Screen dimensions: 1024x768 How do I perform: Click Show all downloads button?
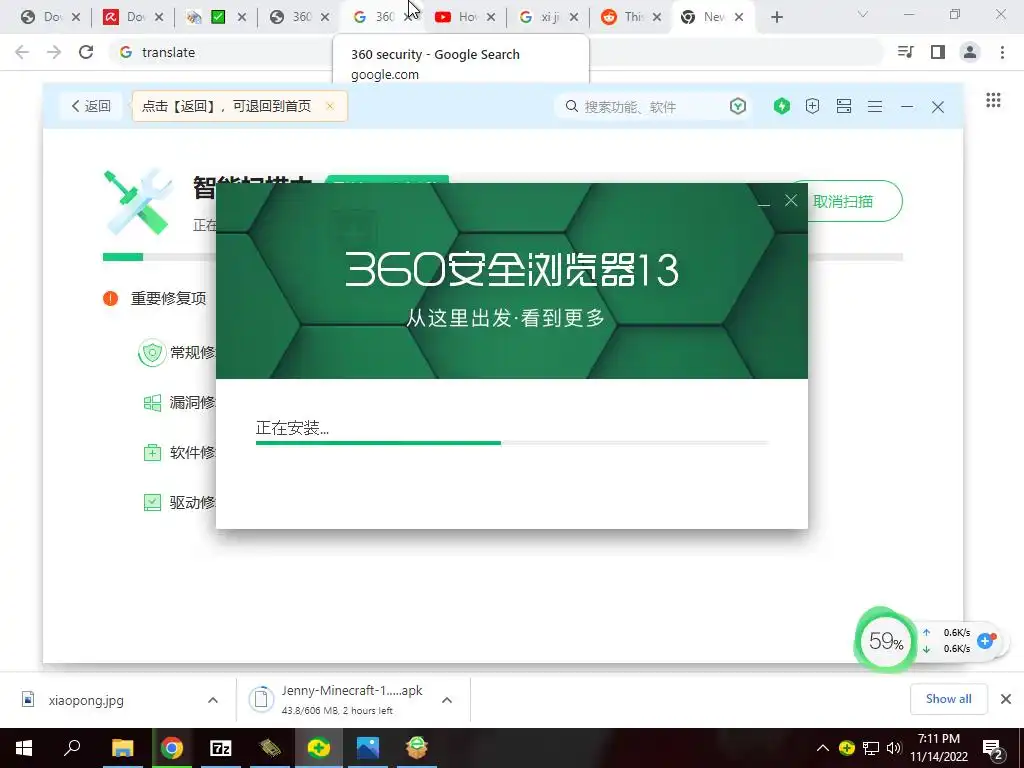coord(948,699)
